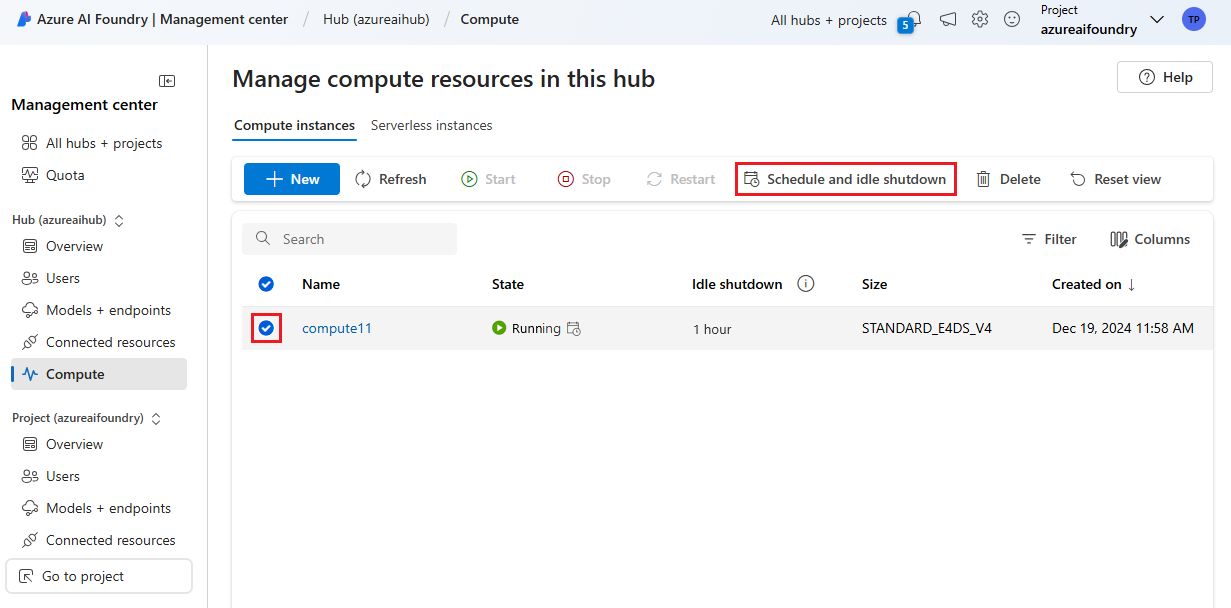The width and height of the screenshot is (1231, 608).
Task: Open Project Models + endpoints in sidebar
Action: coord(98,508)
